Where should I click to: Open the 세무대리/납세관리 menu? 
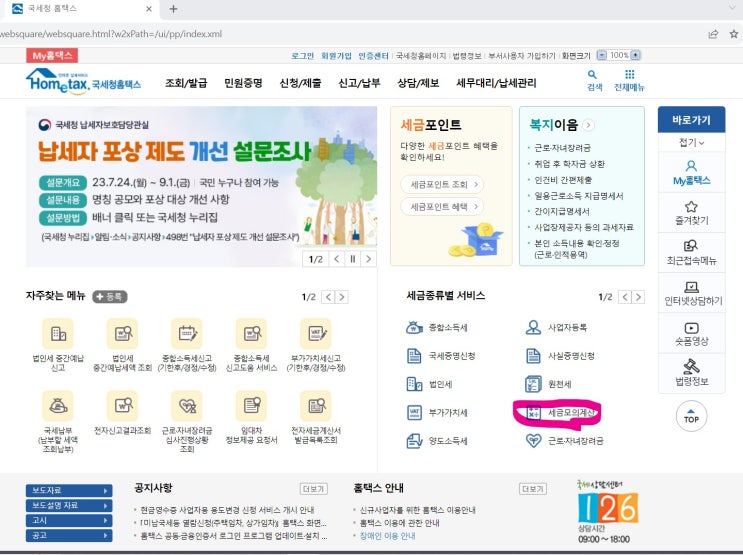[496, 83]
